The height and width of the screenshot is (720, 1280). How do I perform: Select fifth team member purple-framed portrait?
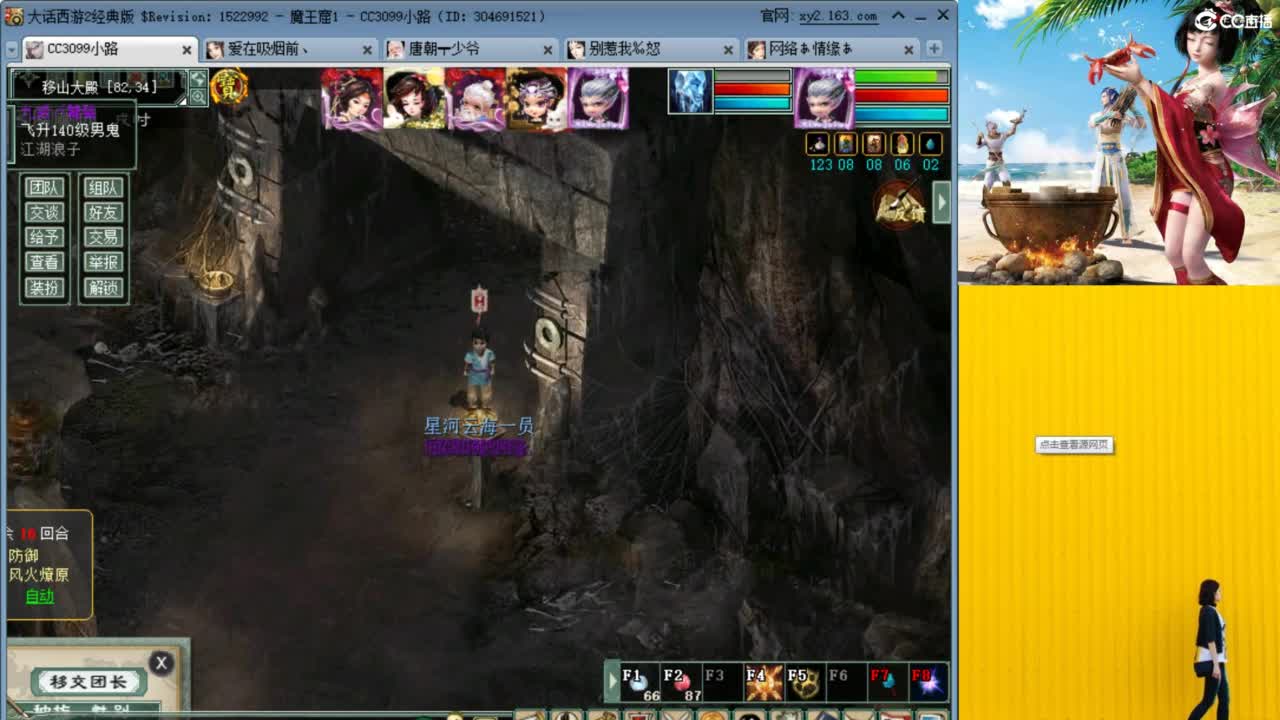pos(598,98)
